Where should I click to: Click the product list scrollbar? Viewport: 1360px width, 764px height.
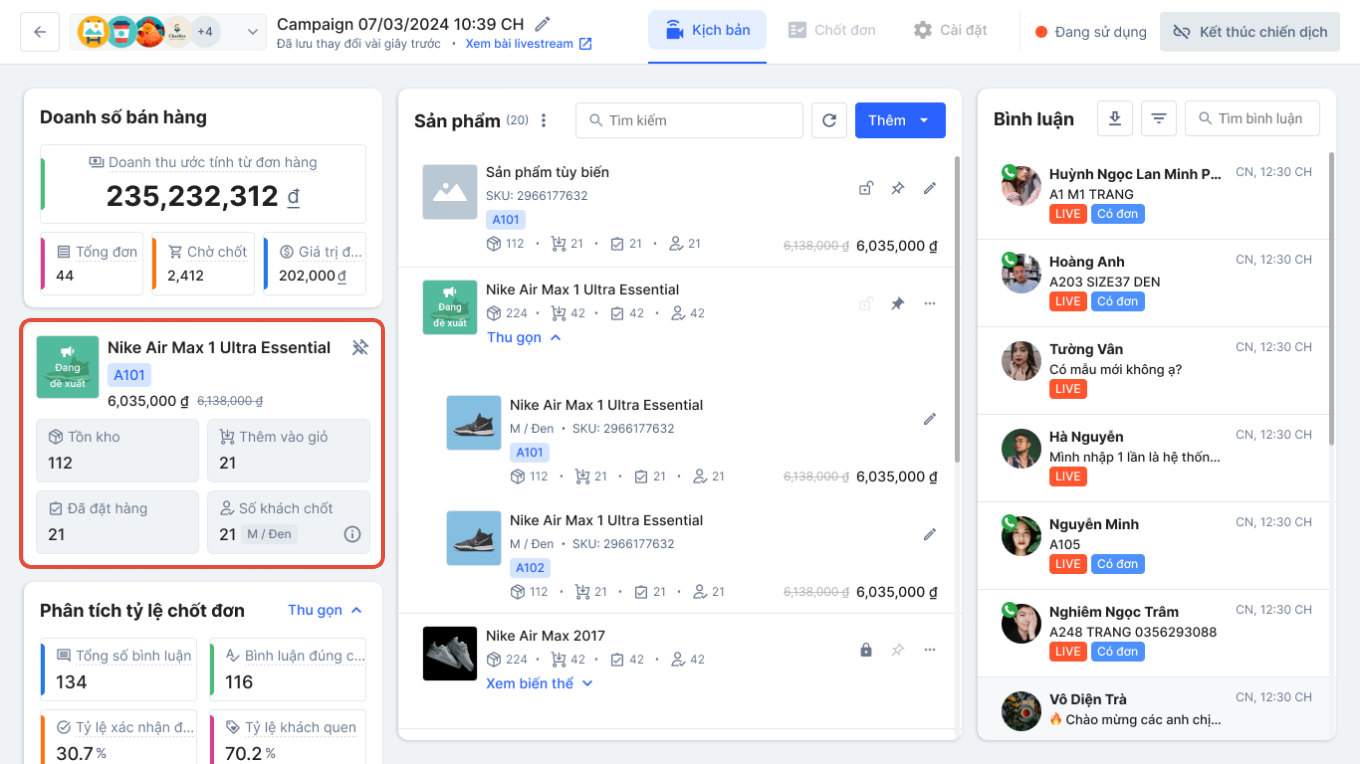point(958,310)
